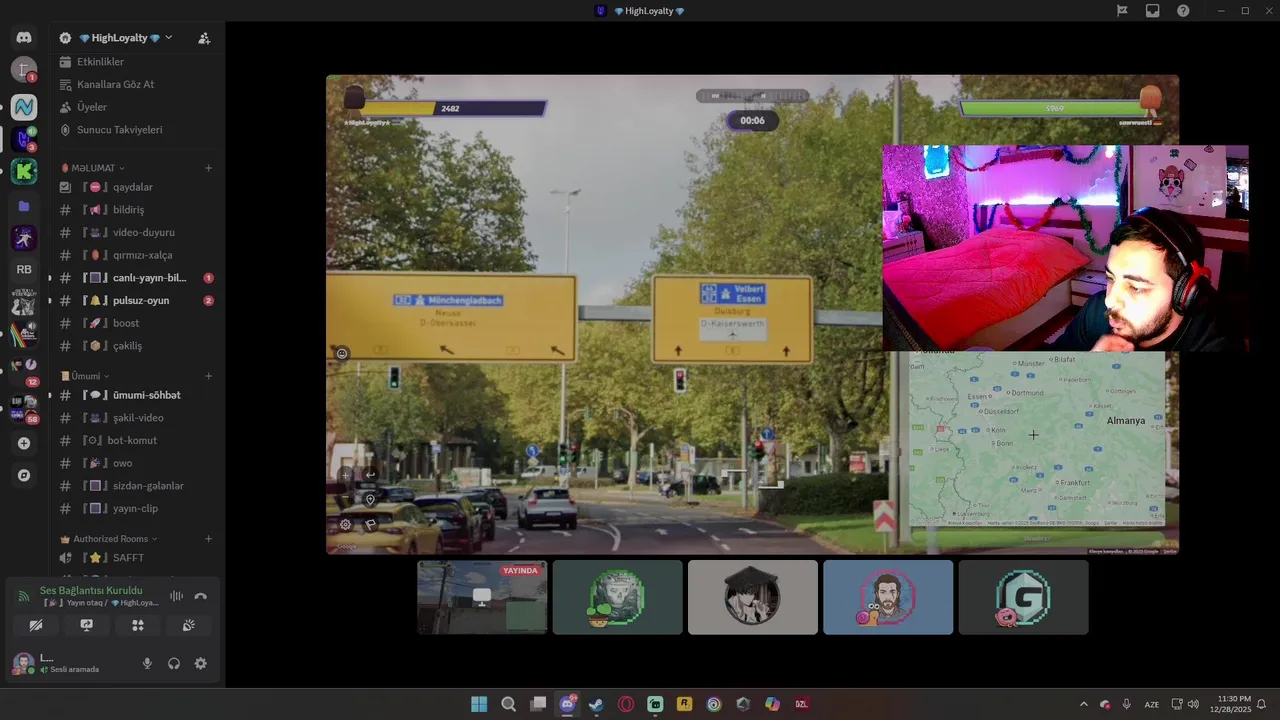This screenshot has width=1280, height=720.
Task: Join the SAFFT voice channel
Action: click(137, 558)
